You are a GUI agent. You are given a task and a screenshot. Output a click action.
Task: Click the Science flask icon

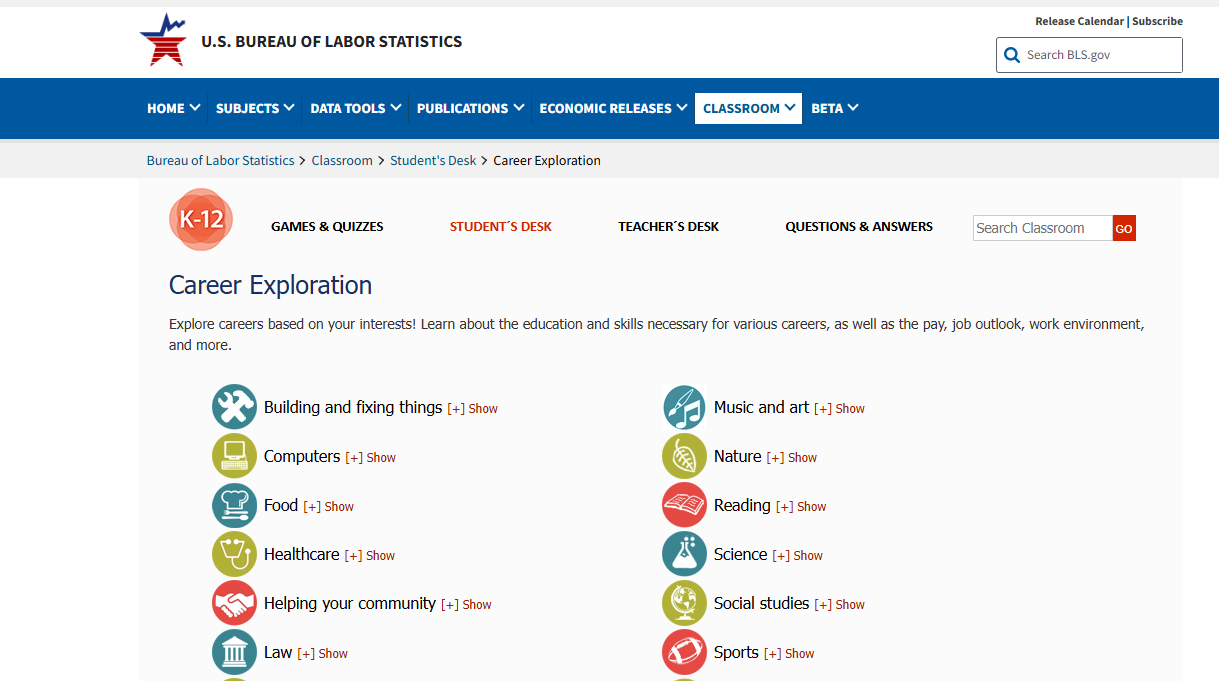pos(684,554)
